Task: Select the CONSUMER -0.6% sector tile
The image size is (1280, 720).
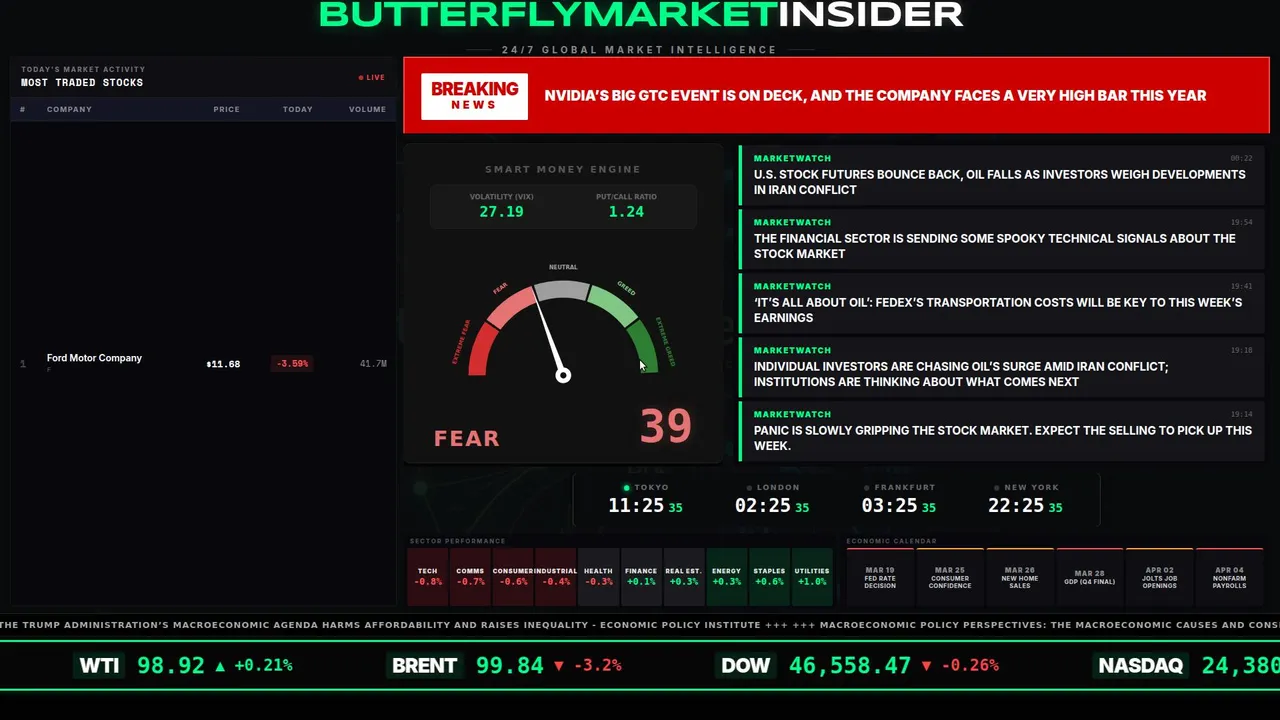Action: 513,577
